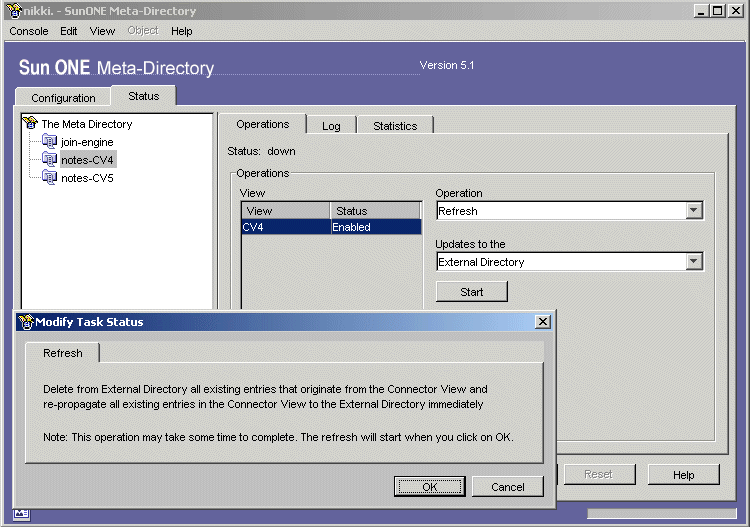Open the Edit menu
751x527 pixels.
68,31
